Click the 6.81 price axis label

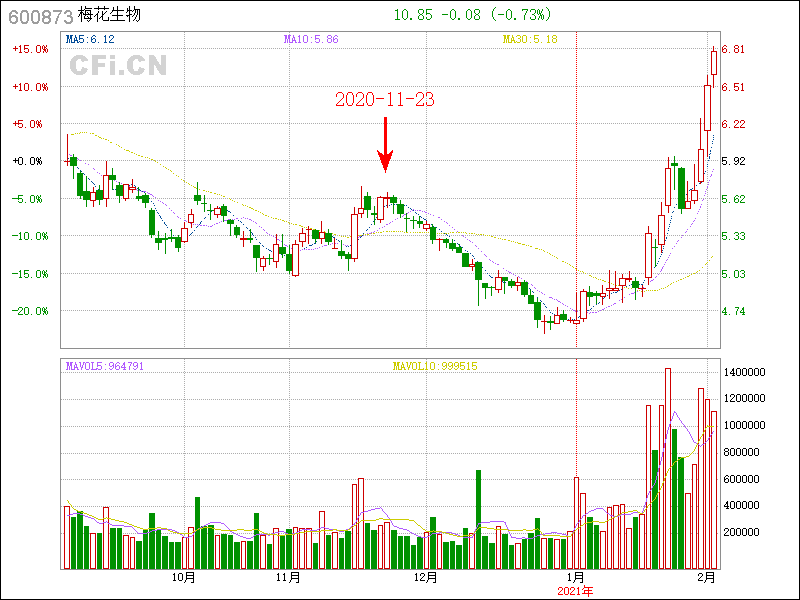coord(733,49)
